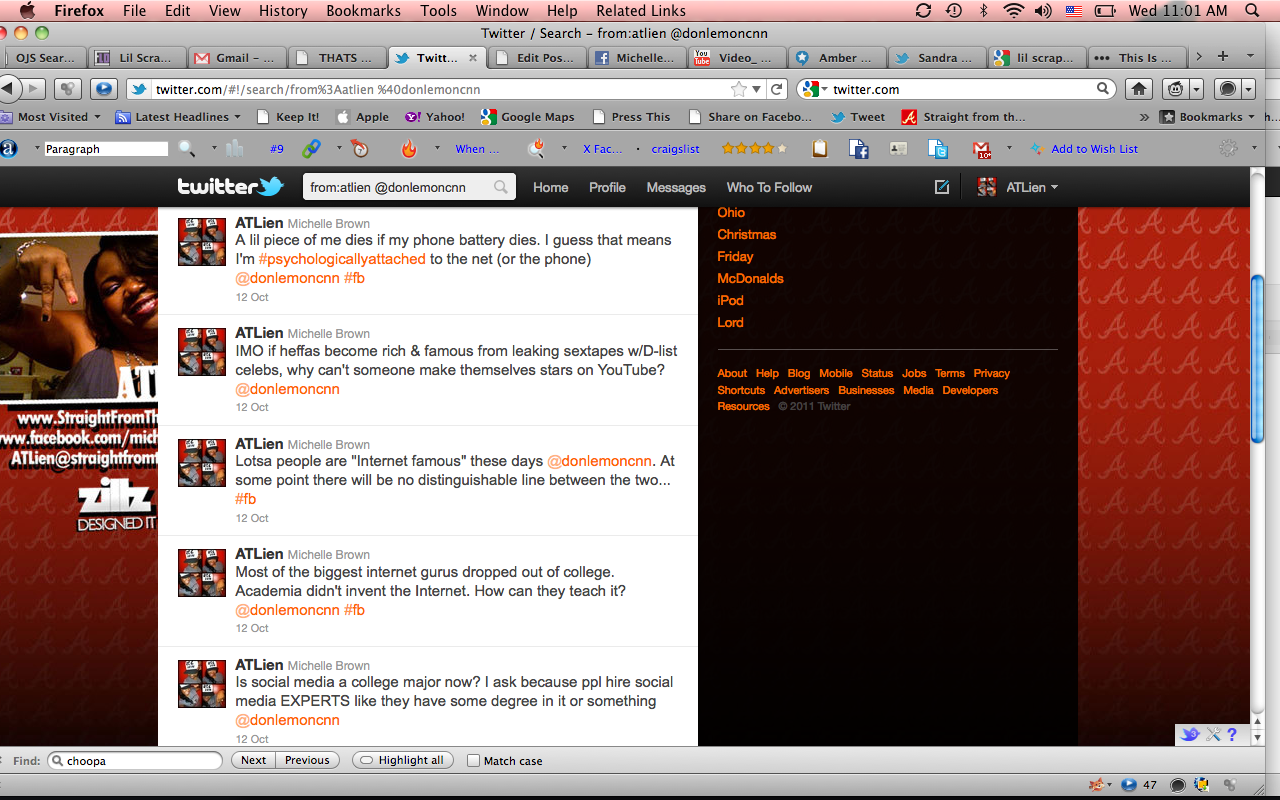Bookmark page with star icon in URL bar
Viewport: 1280px width, 800px height.
[x=739, y=89]
